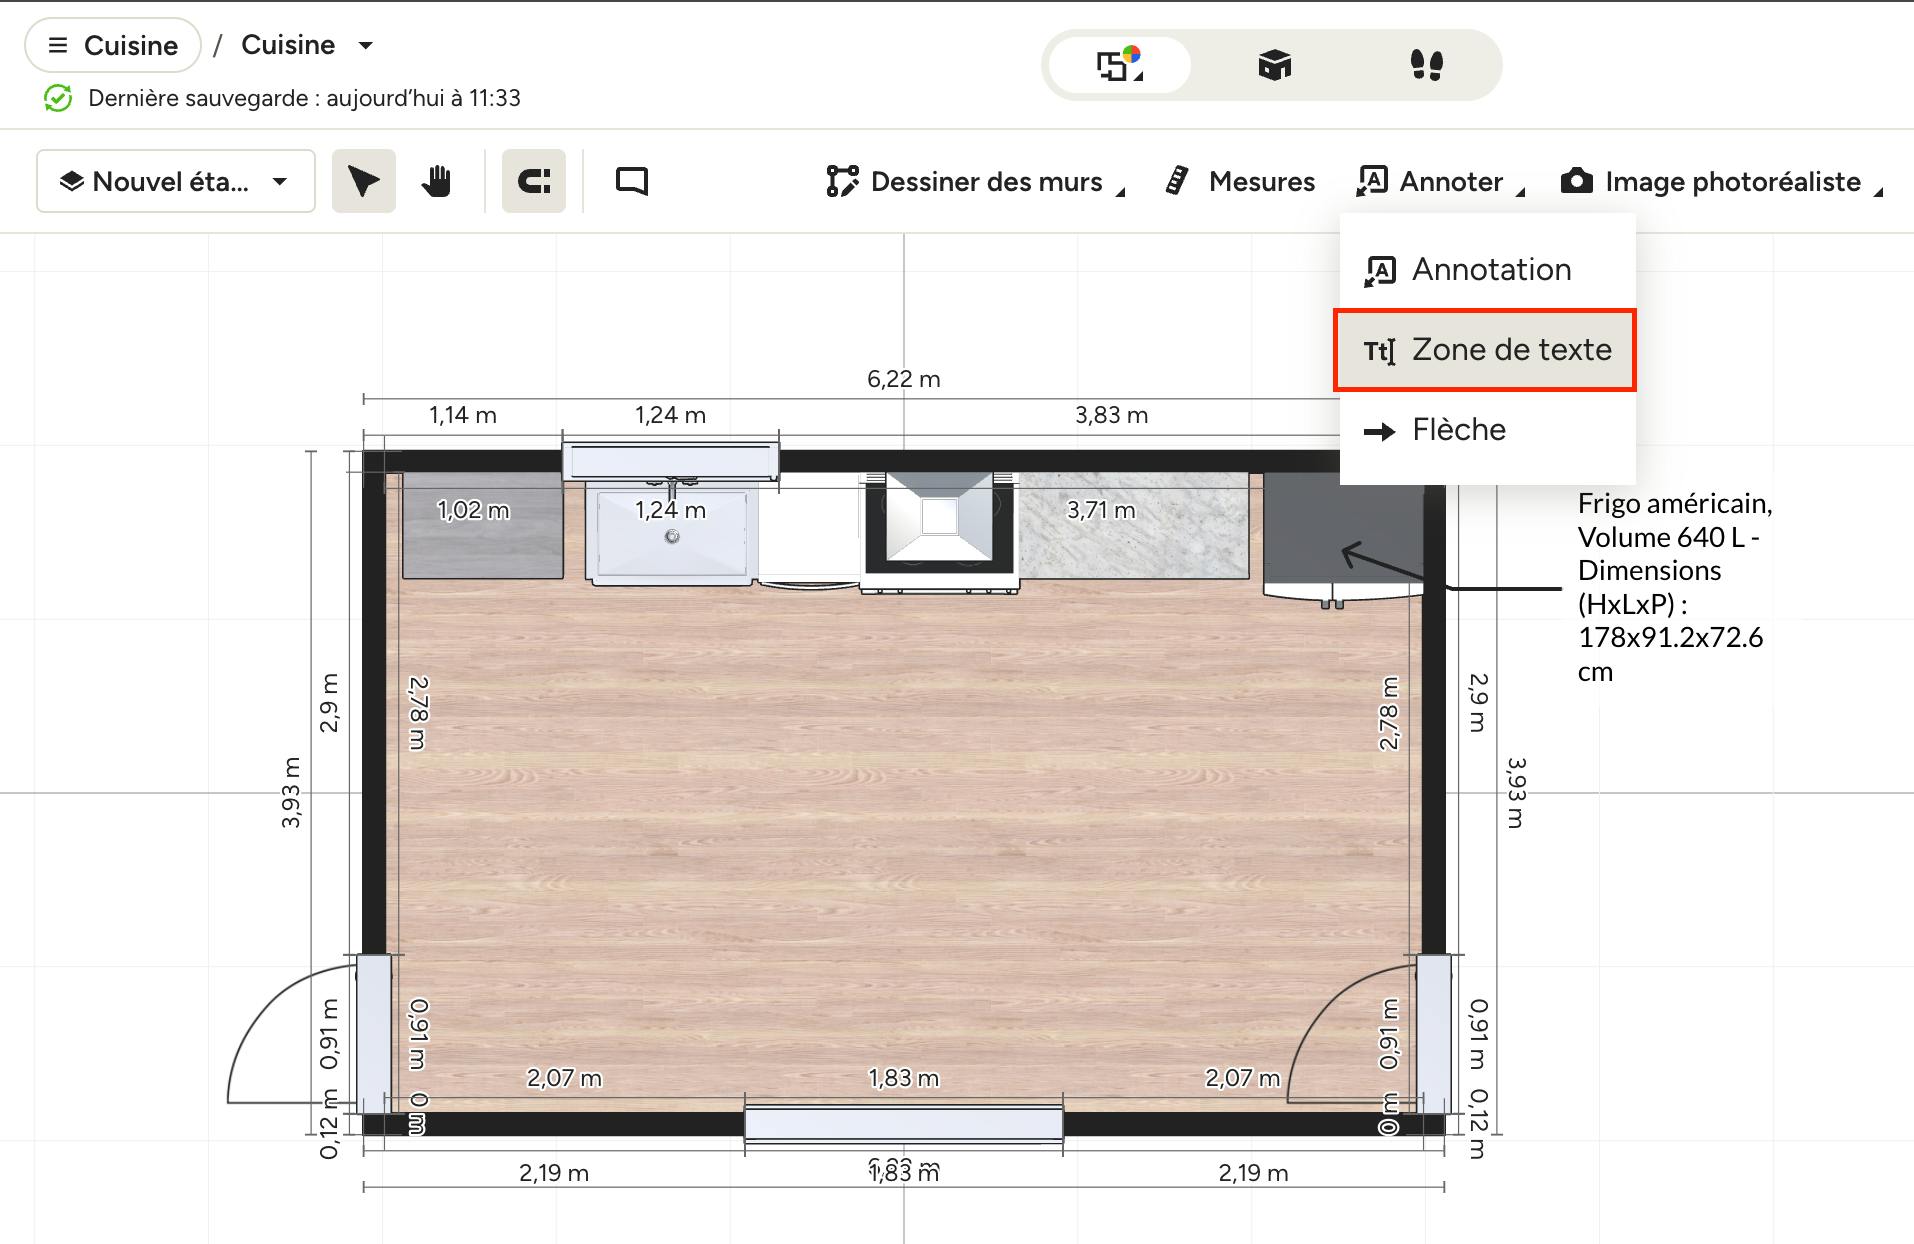
Task: Collapse the Annoter dropdown menu
Action: coord(1440,181)
